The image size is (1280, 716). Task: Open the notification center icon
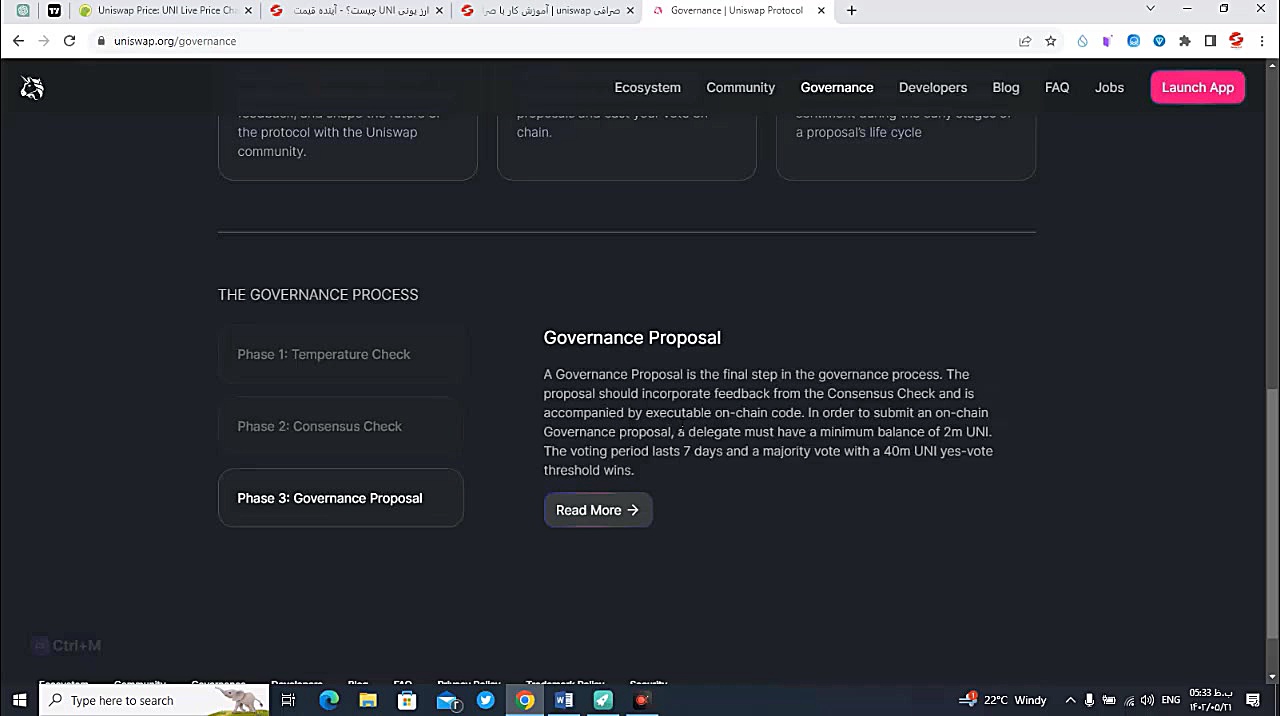click(1253, 700)
